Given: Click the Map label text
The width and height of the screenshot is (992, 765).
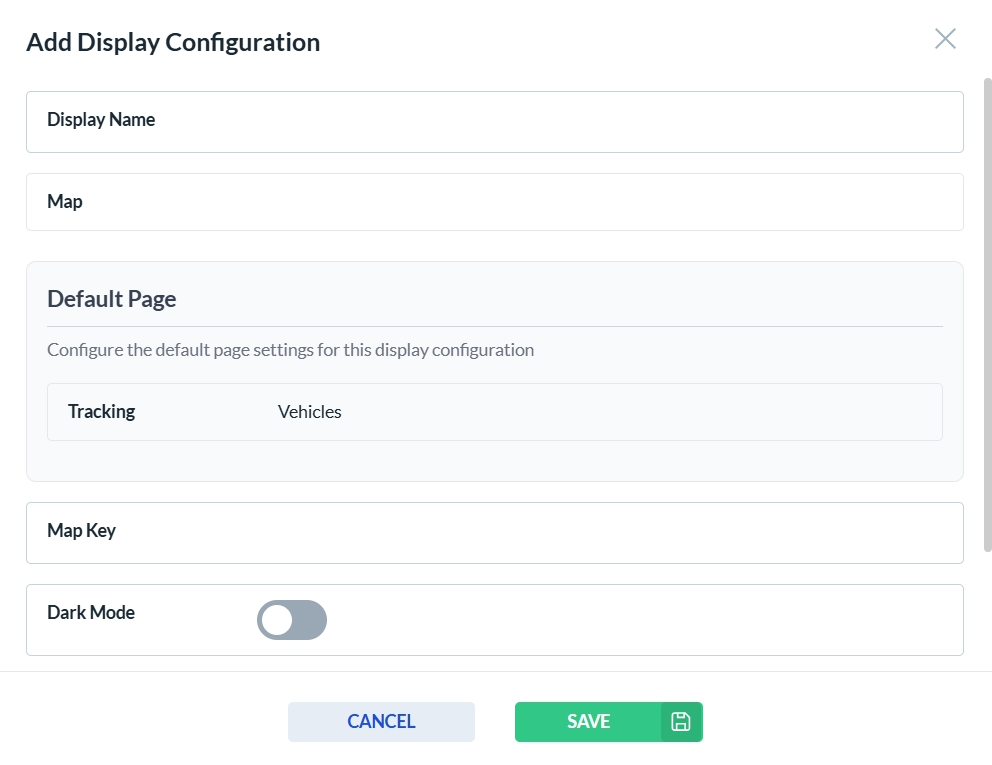Looking at the screenshot, I should (65, 202).
